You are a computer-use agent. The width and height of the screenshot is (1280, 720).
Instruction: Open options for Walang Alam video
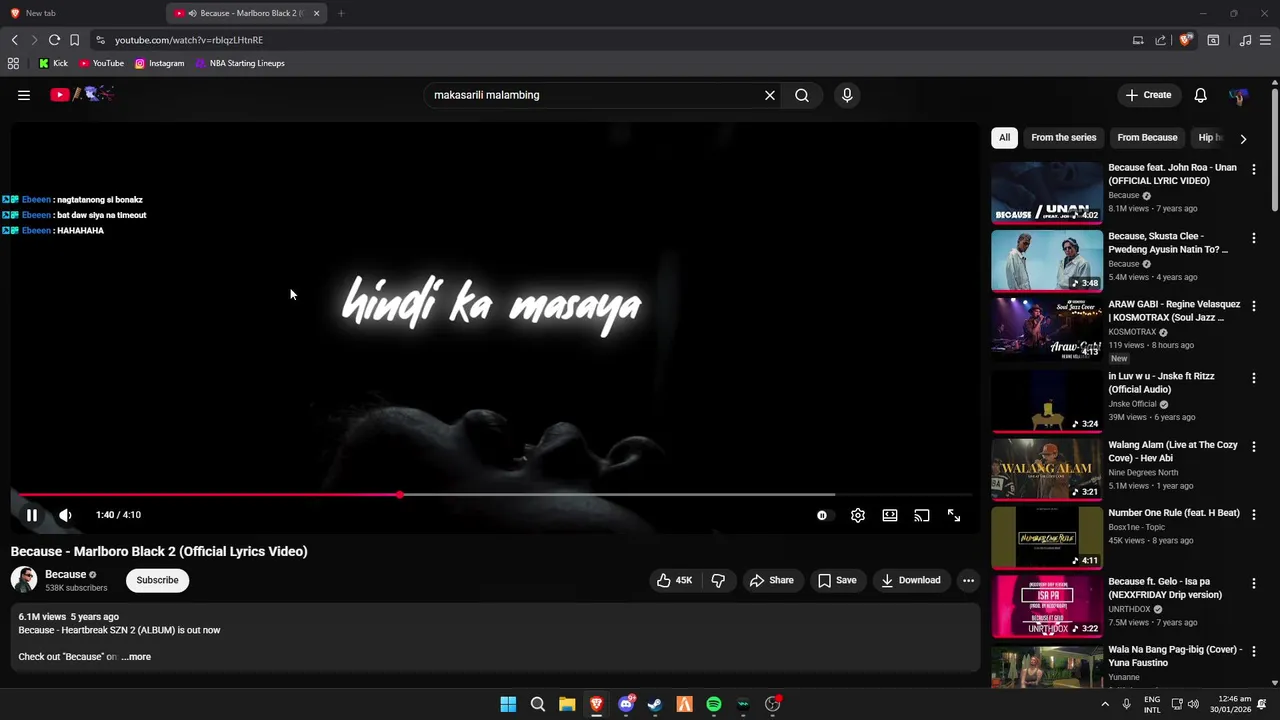click(x=1253, y=447)
